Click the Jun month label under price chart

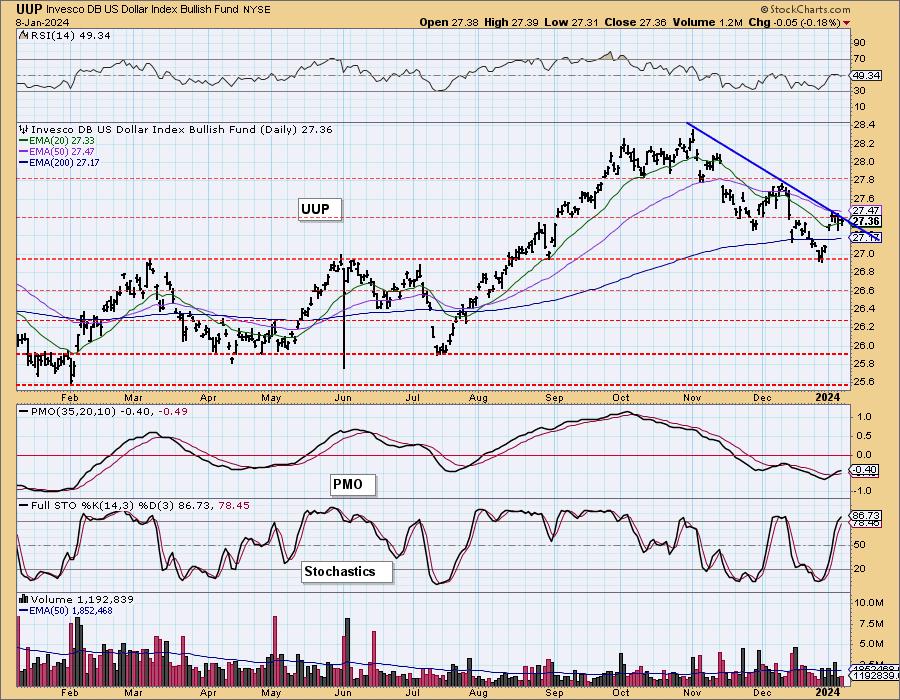(x=343, y=398)
